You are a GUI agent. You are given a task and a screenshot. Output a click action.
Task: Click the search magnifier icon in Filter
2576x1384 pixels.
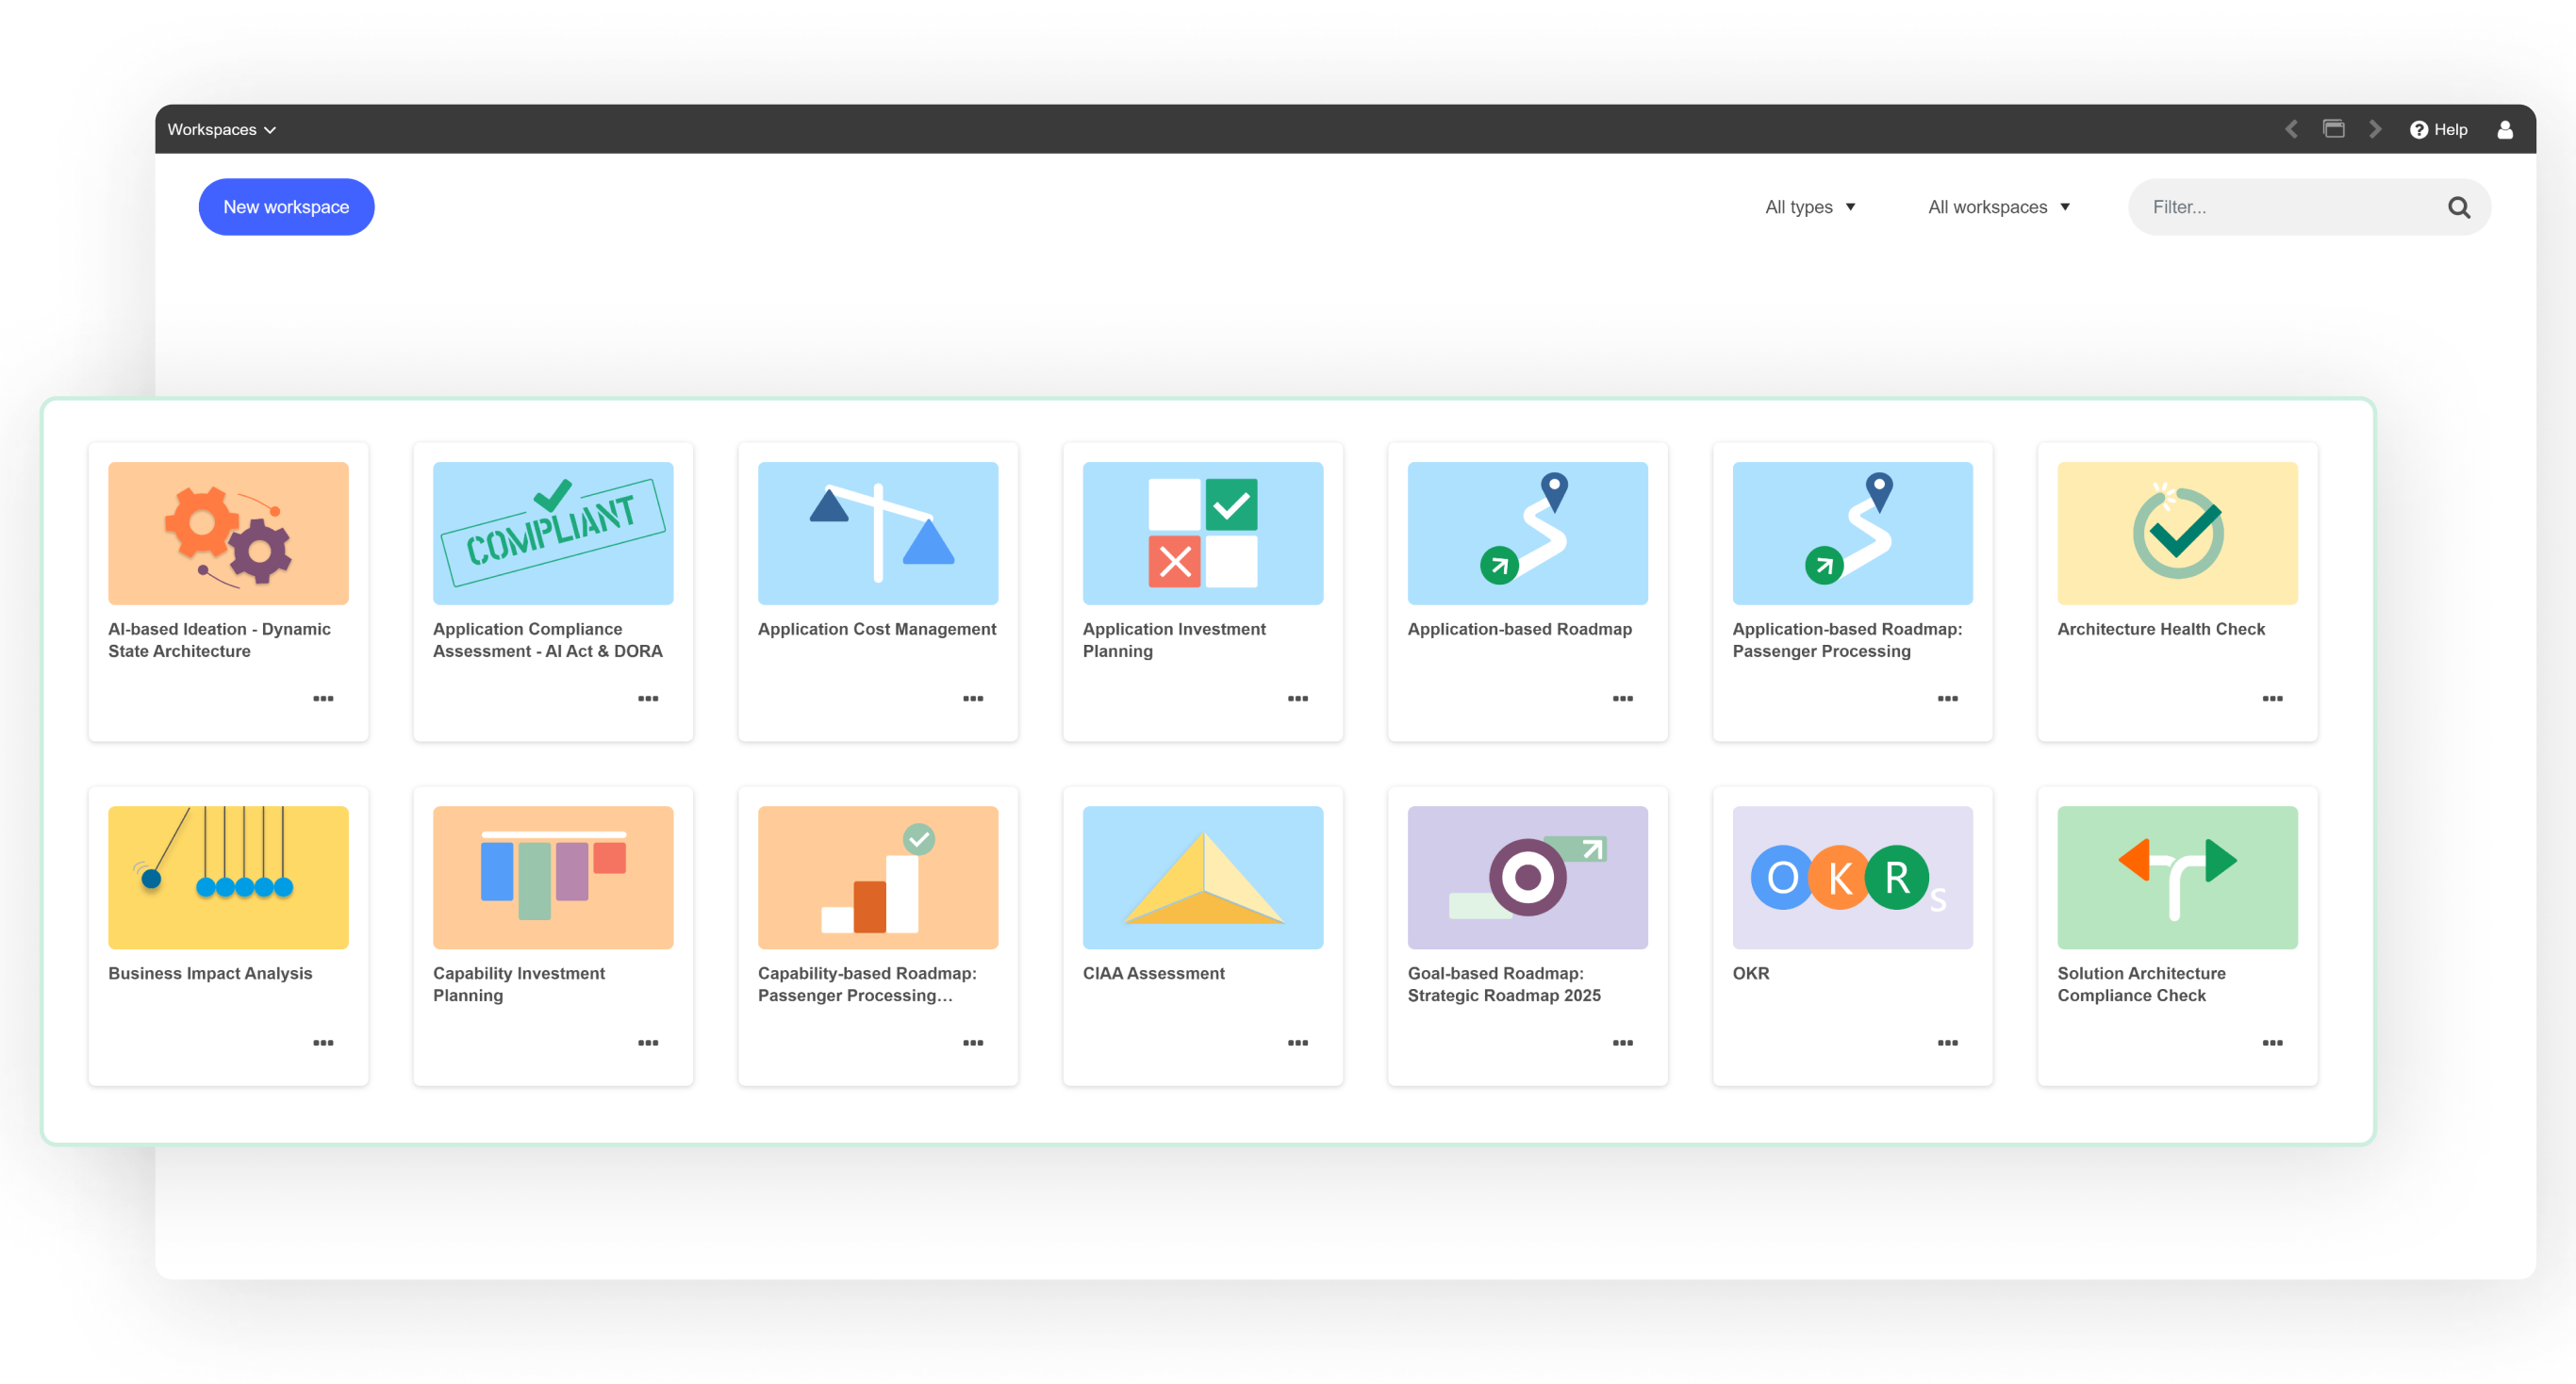2458,207
